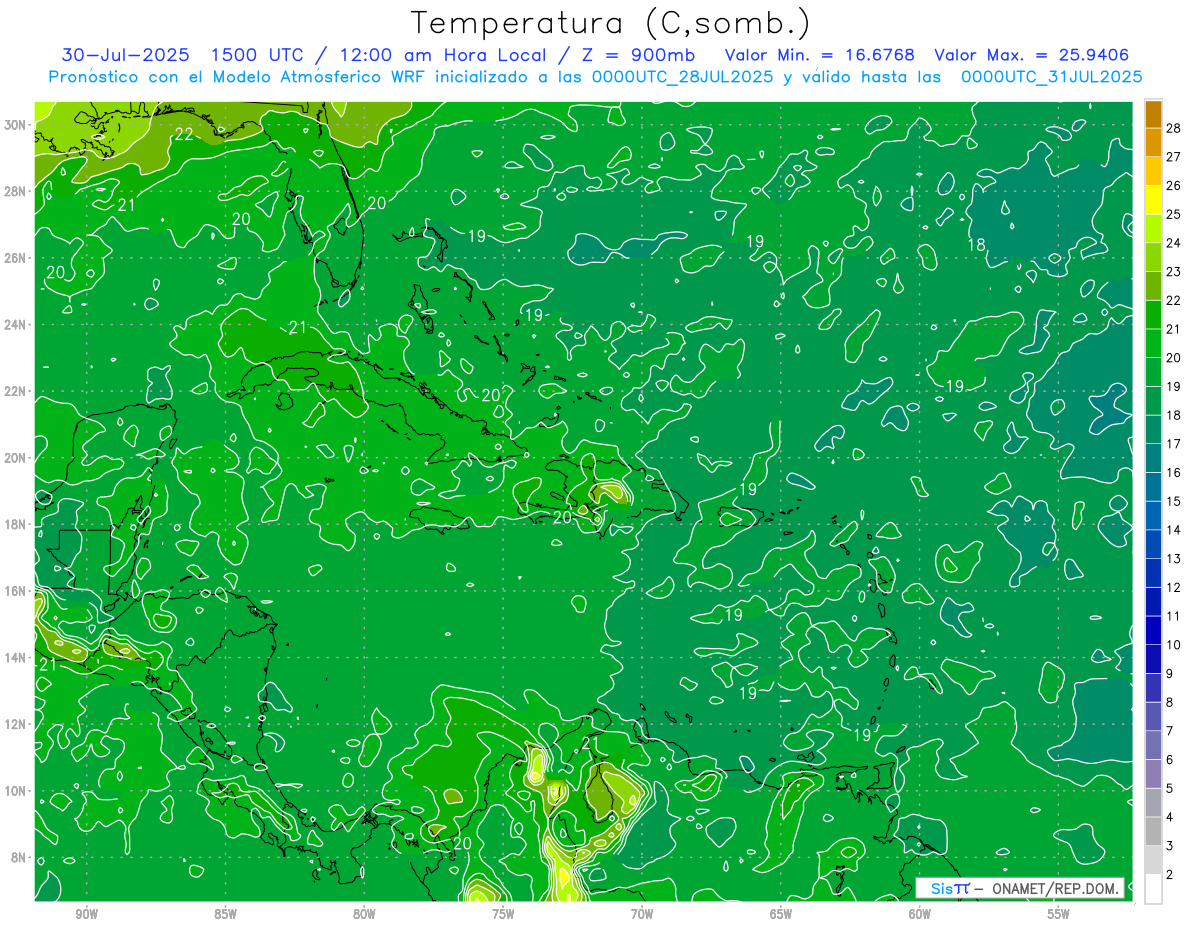Click 'Valor Min. = 16.6768' text
The width and height of the screenshot is (1200, 927).
coord(819,55)
